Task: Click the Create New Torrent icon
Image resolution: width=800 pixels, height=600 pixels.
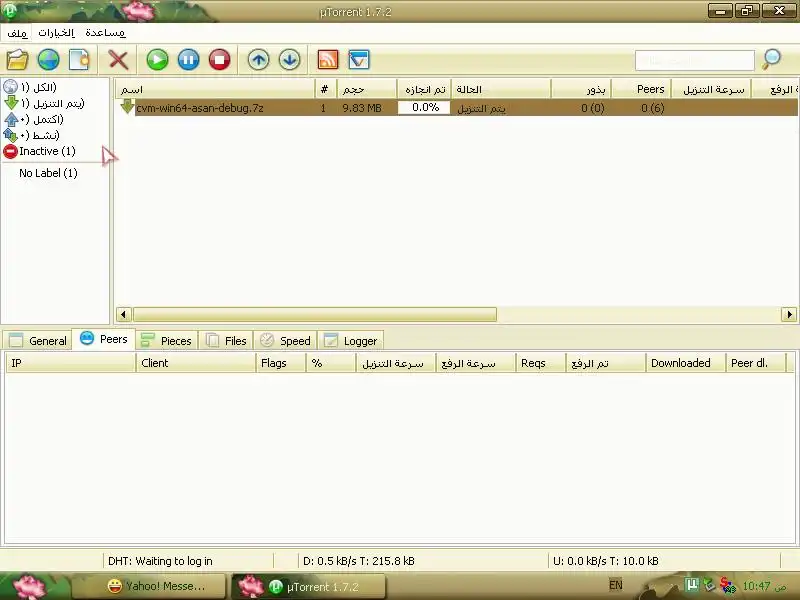Action: pyautogui.click(x=79, y=60)
